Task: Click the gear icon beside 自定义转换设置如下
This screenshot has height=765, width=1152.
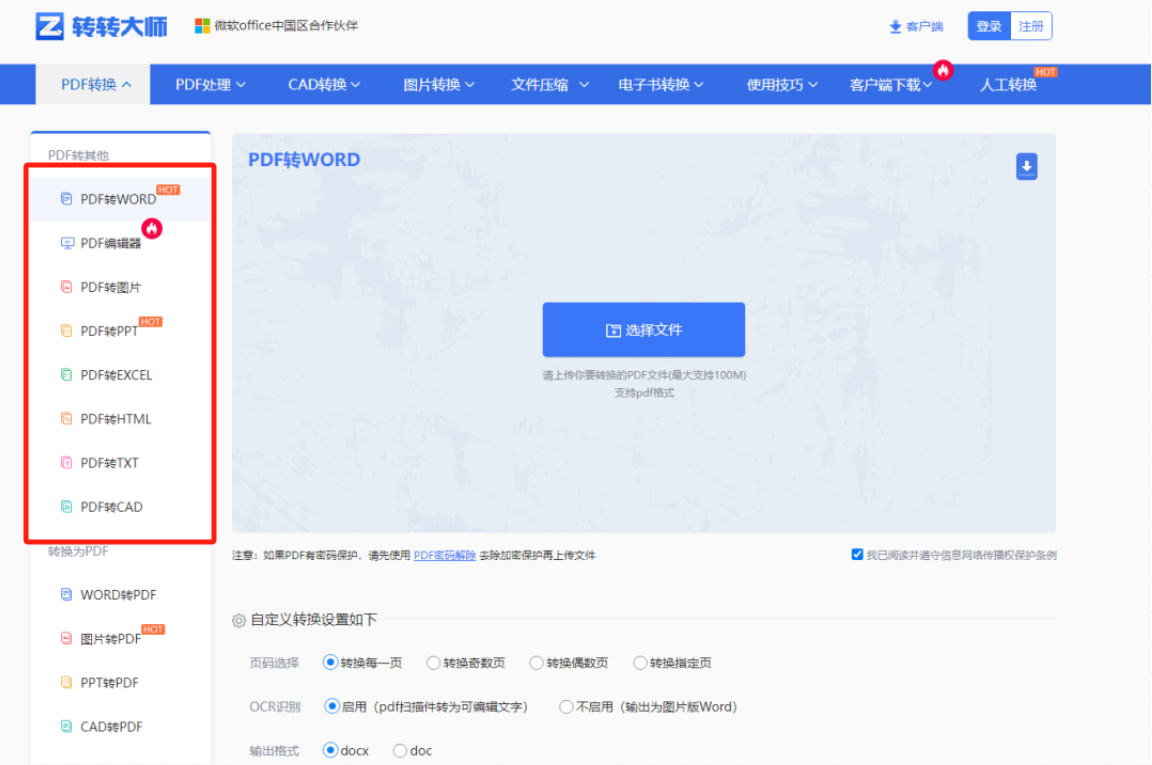Action: pos(239,620)
